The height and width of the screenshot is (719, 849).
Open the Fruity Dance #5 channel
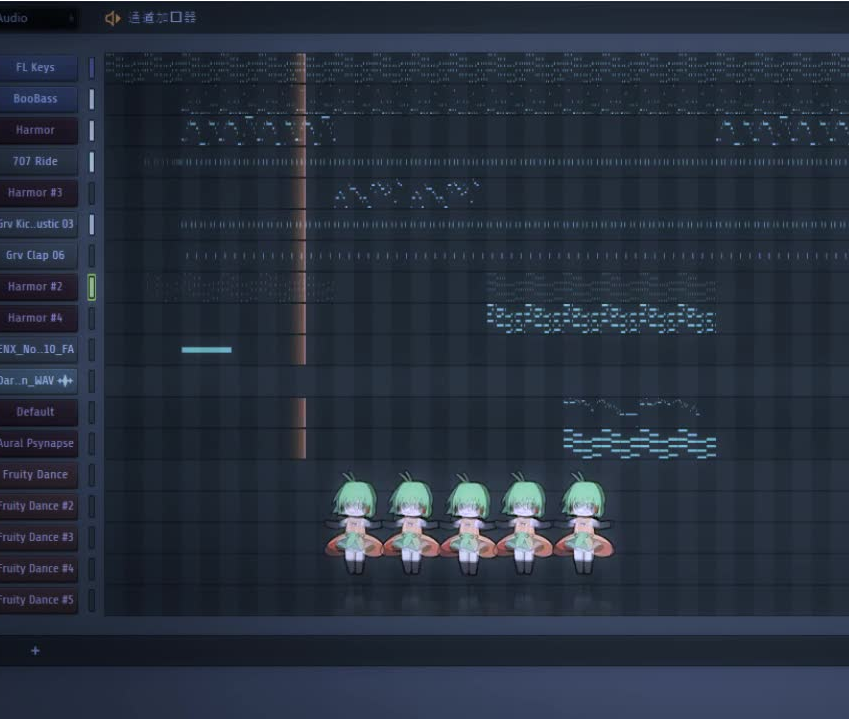[x=38, y=600]
